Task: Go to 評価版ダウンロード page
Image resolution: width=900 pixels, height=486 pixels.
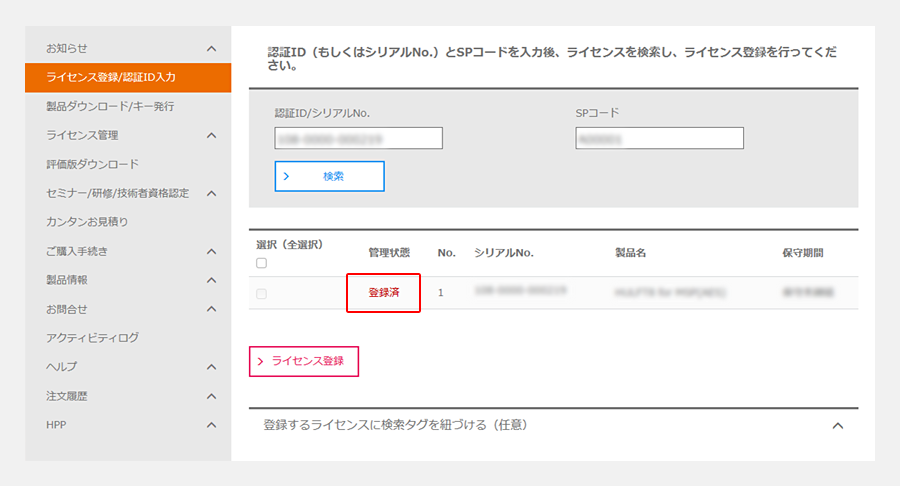Action: [92, 164]
